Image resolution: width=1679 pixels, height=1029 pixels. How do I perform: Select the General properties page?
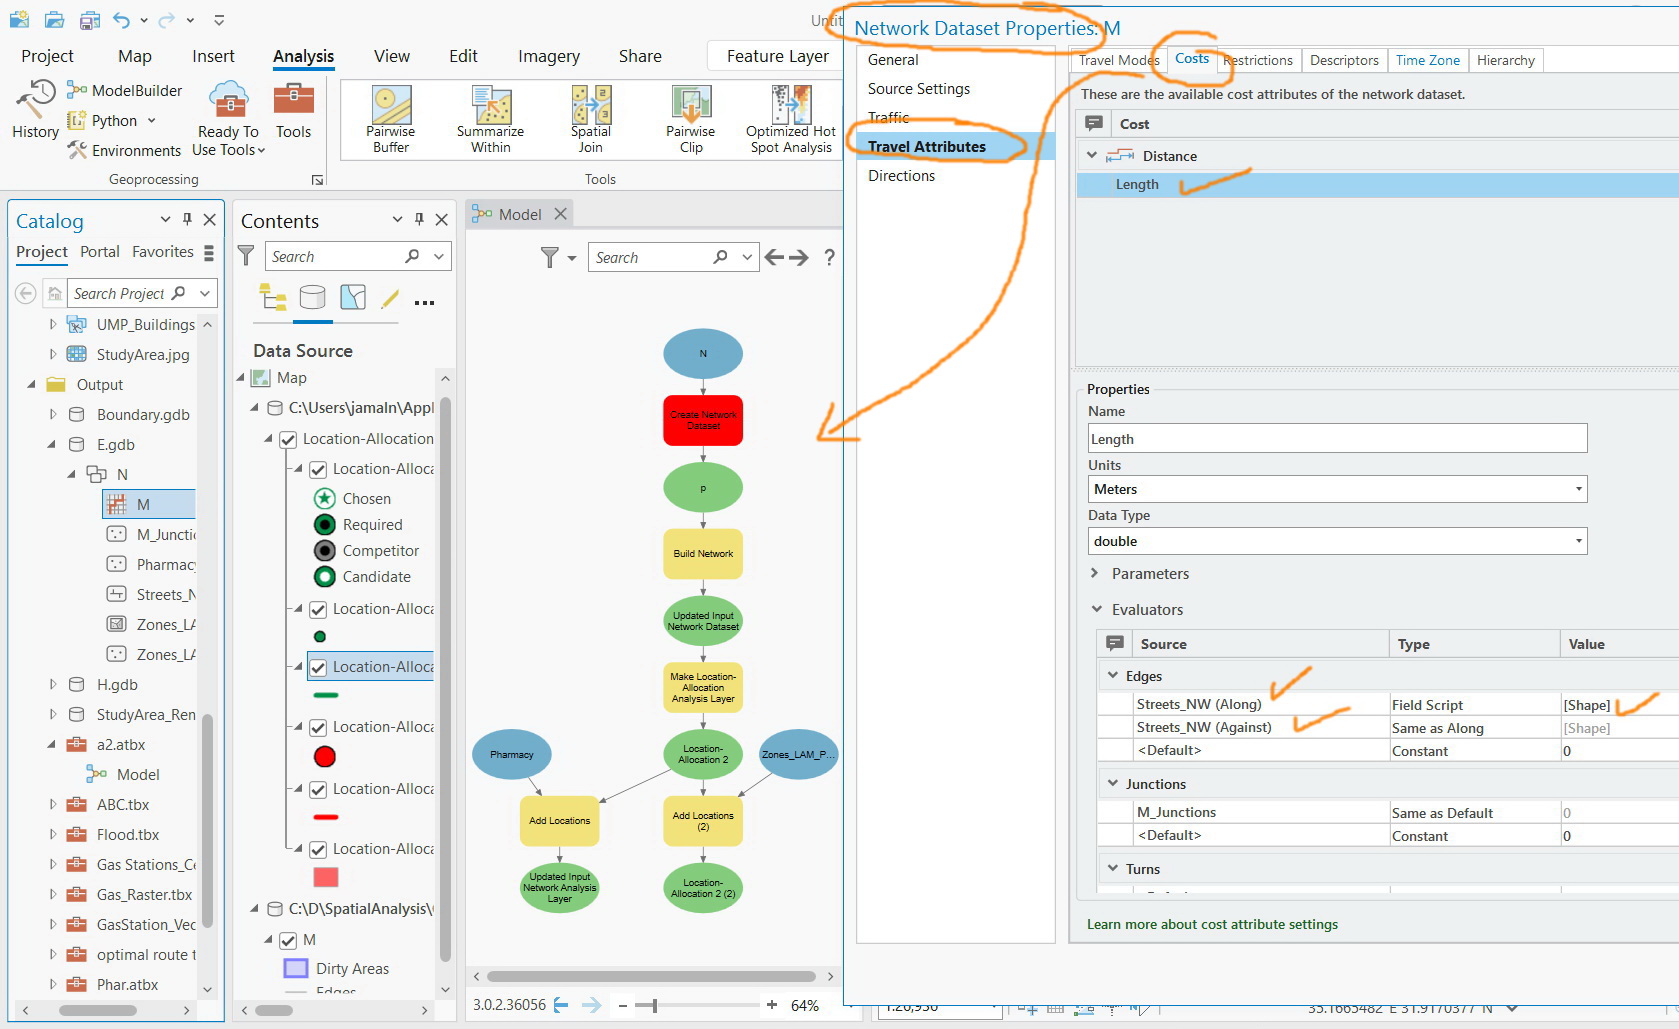point(892,60)
